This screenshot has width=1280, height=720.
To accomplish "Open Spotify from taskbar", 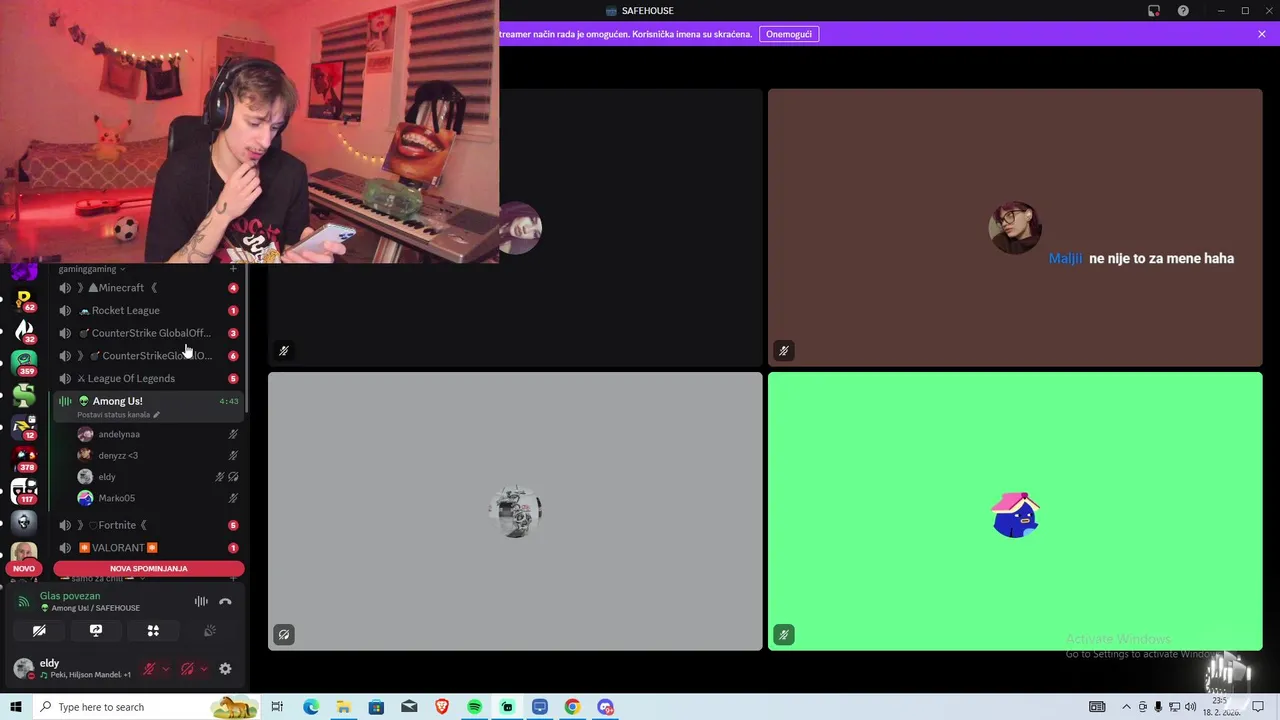I will pos(474,707).
